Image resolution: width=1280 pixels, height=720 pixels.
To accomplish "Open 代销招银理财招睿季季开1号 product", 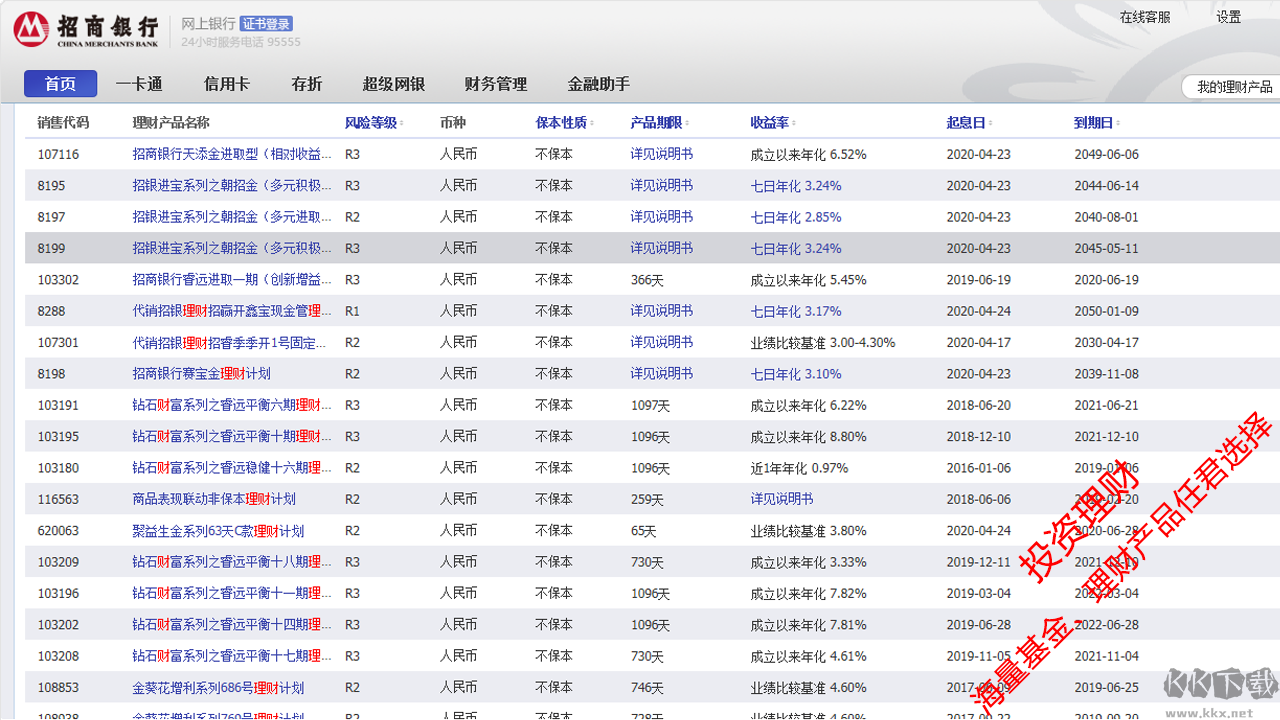I will pos(229,342).
